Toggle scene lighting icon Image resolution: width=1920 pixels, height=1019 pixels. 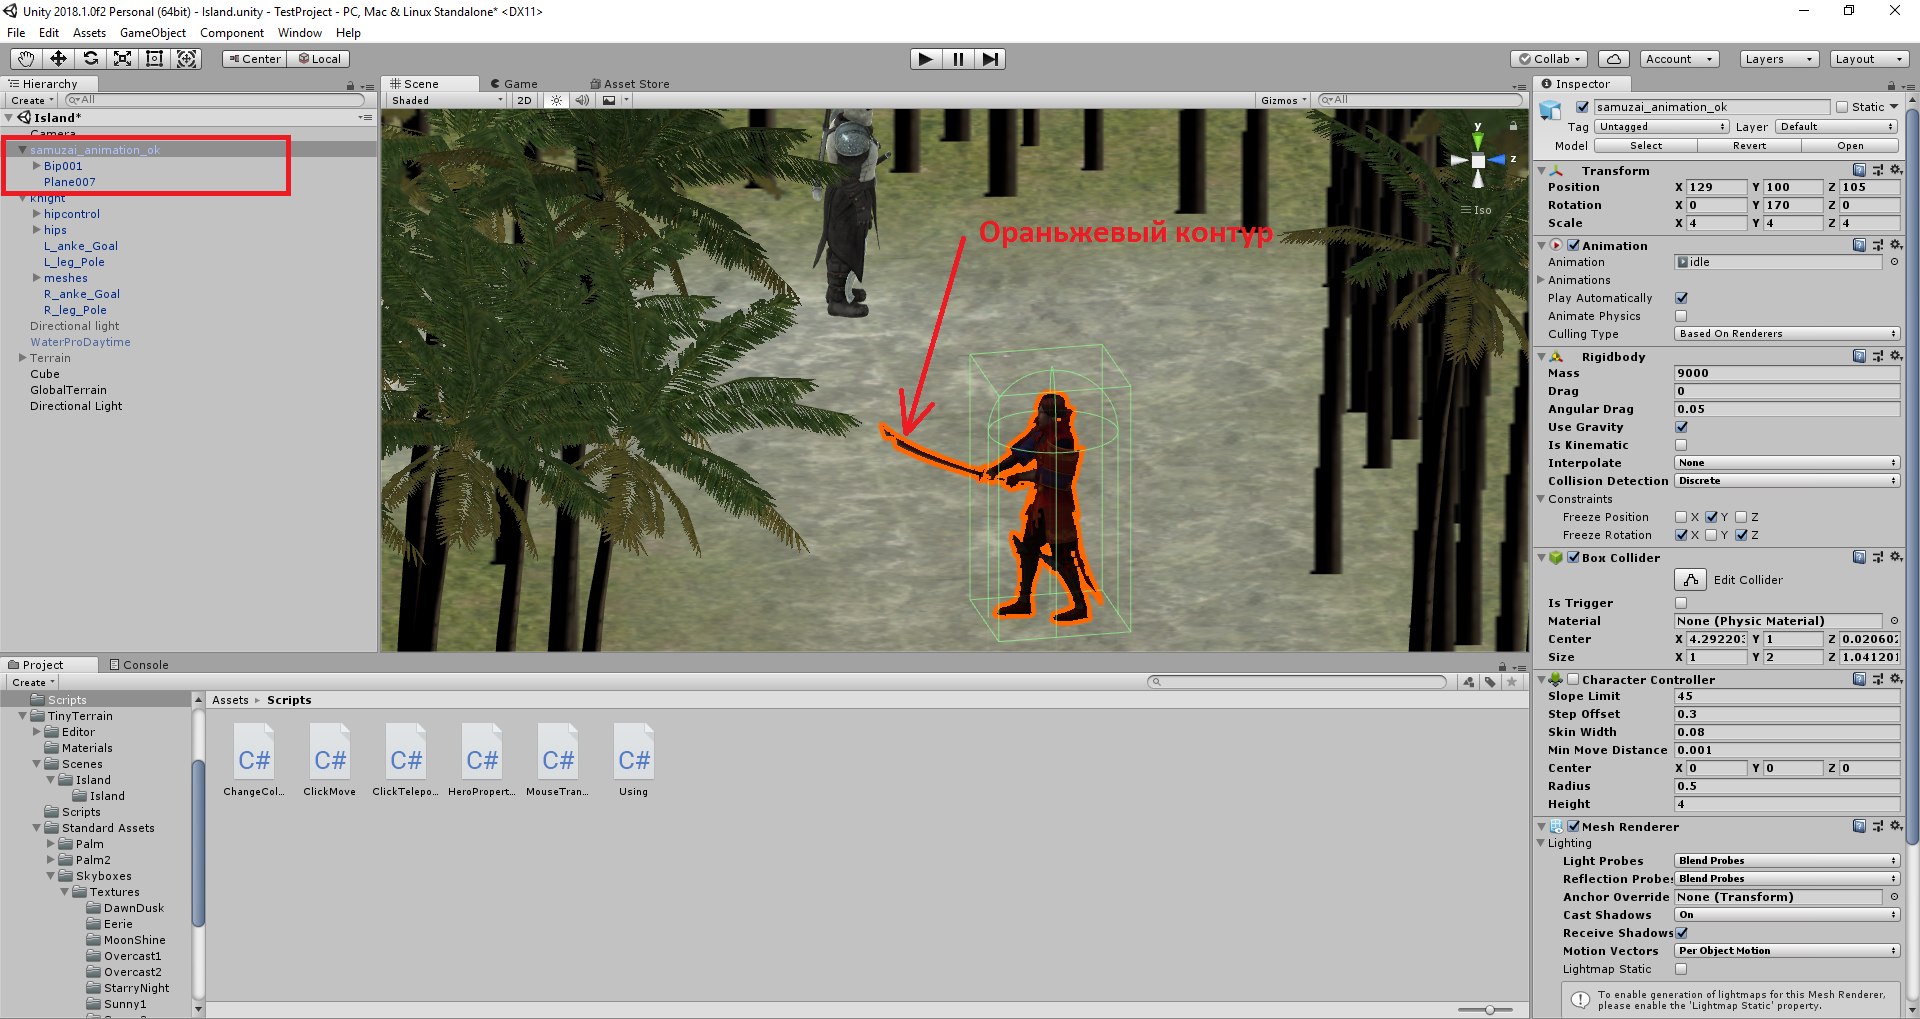[x=557, y=100]
